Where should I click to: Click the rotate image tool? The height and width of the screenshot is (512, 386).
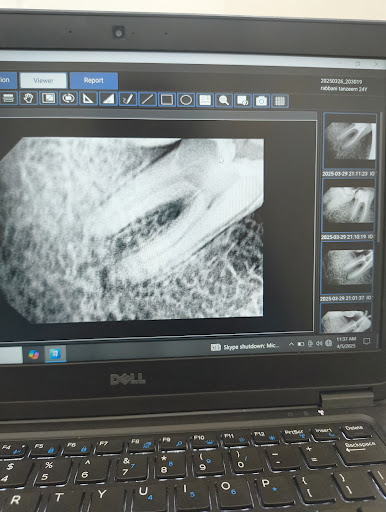tap(68, 99)
